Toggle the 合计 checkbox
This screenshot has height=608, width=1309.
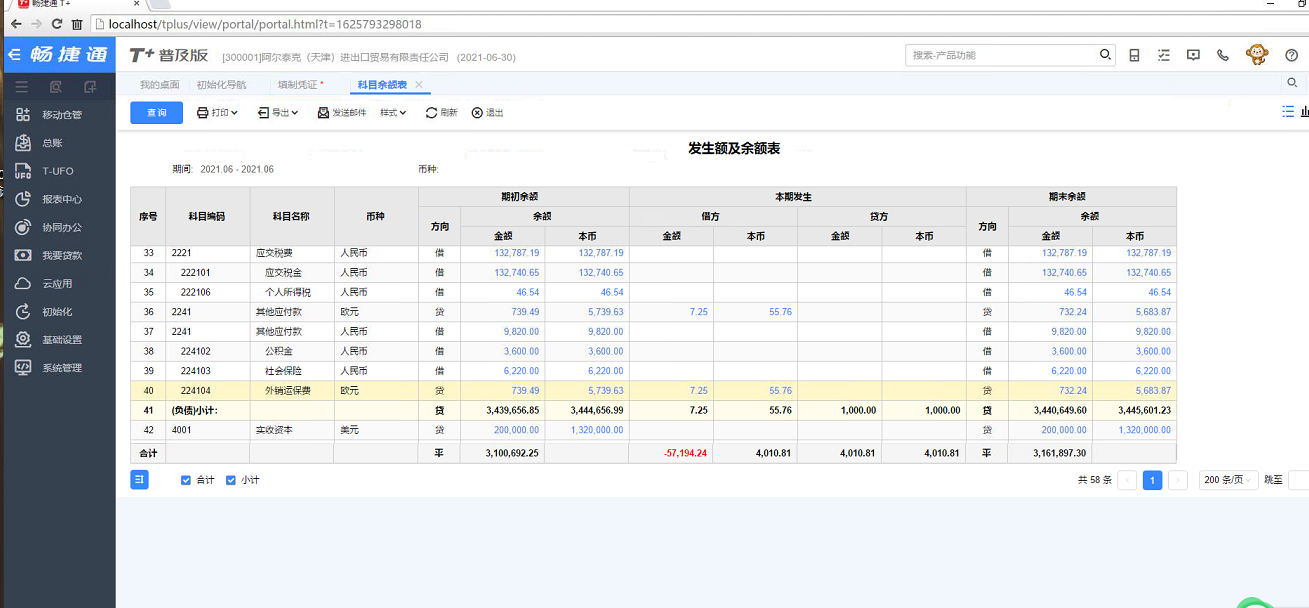point(186,480)
